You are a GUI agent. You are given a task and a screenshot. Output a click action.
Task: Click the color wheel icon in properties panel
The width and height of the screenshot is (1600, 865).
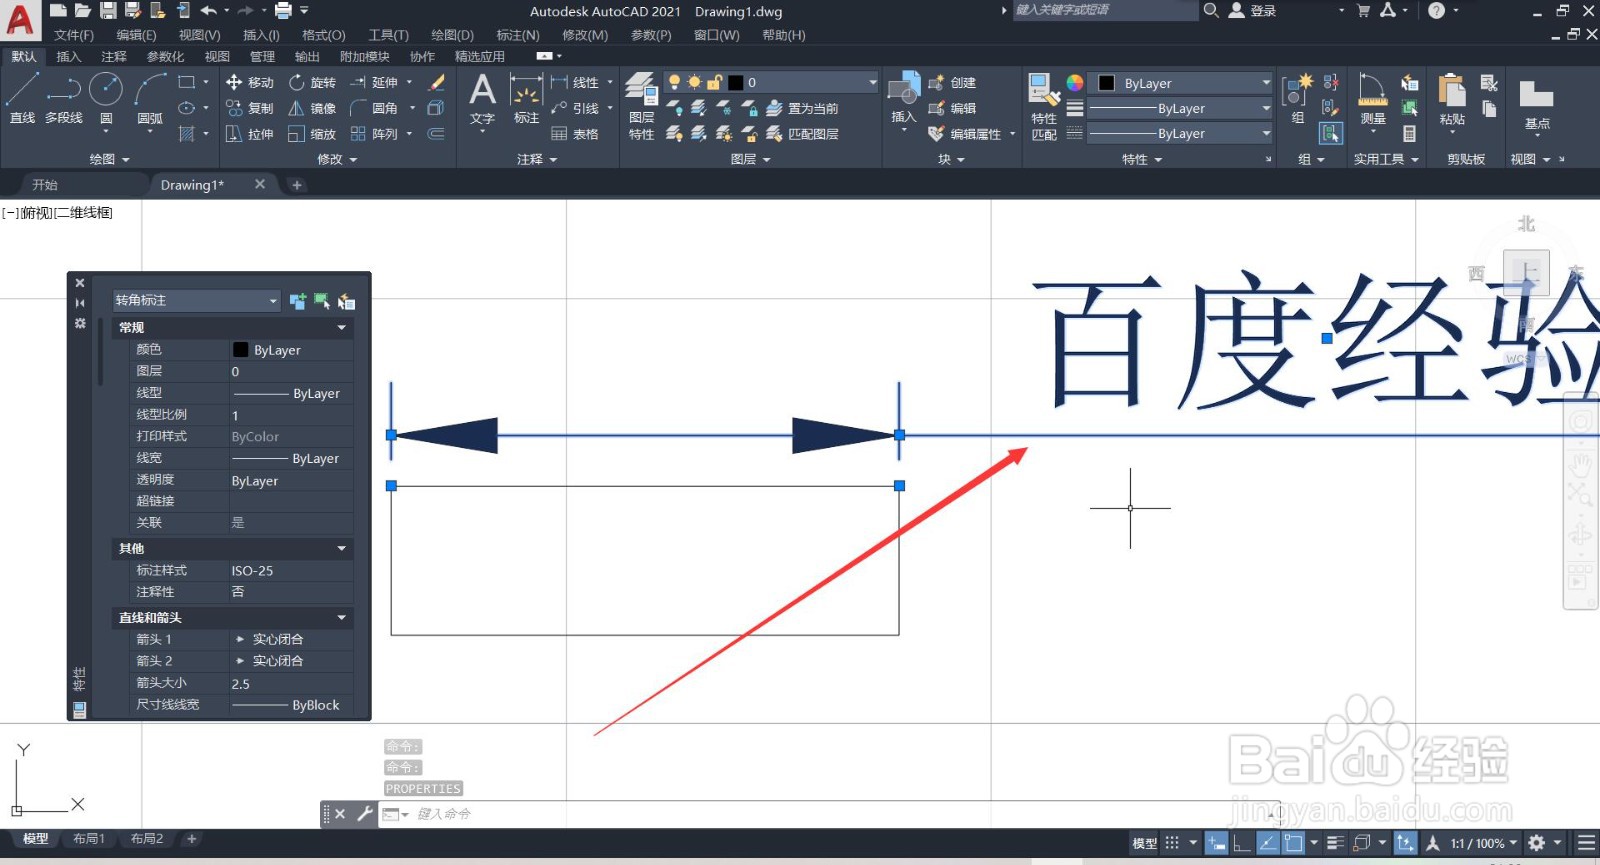tap(1075, 83)
